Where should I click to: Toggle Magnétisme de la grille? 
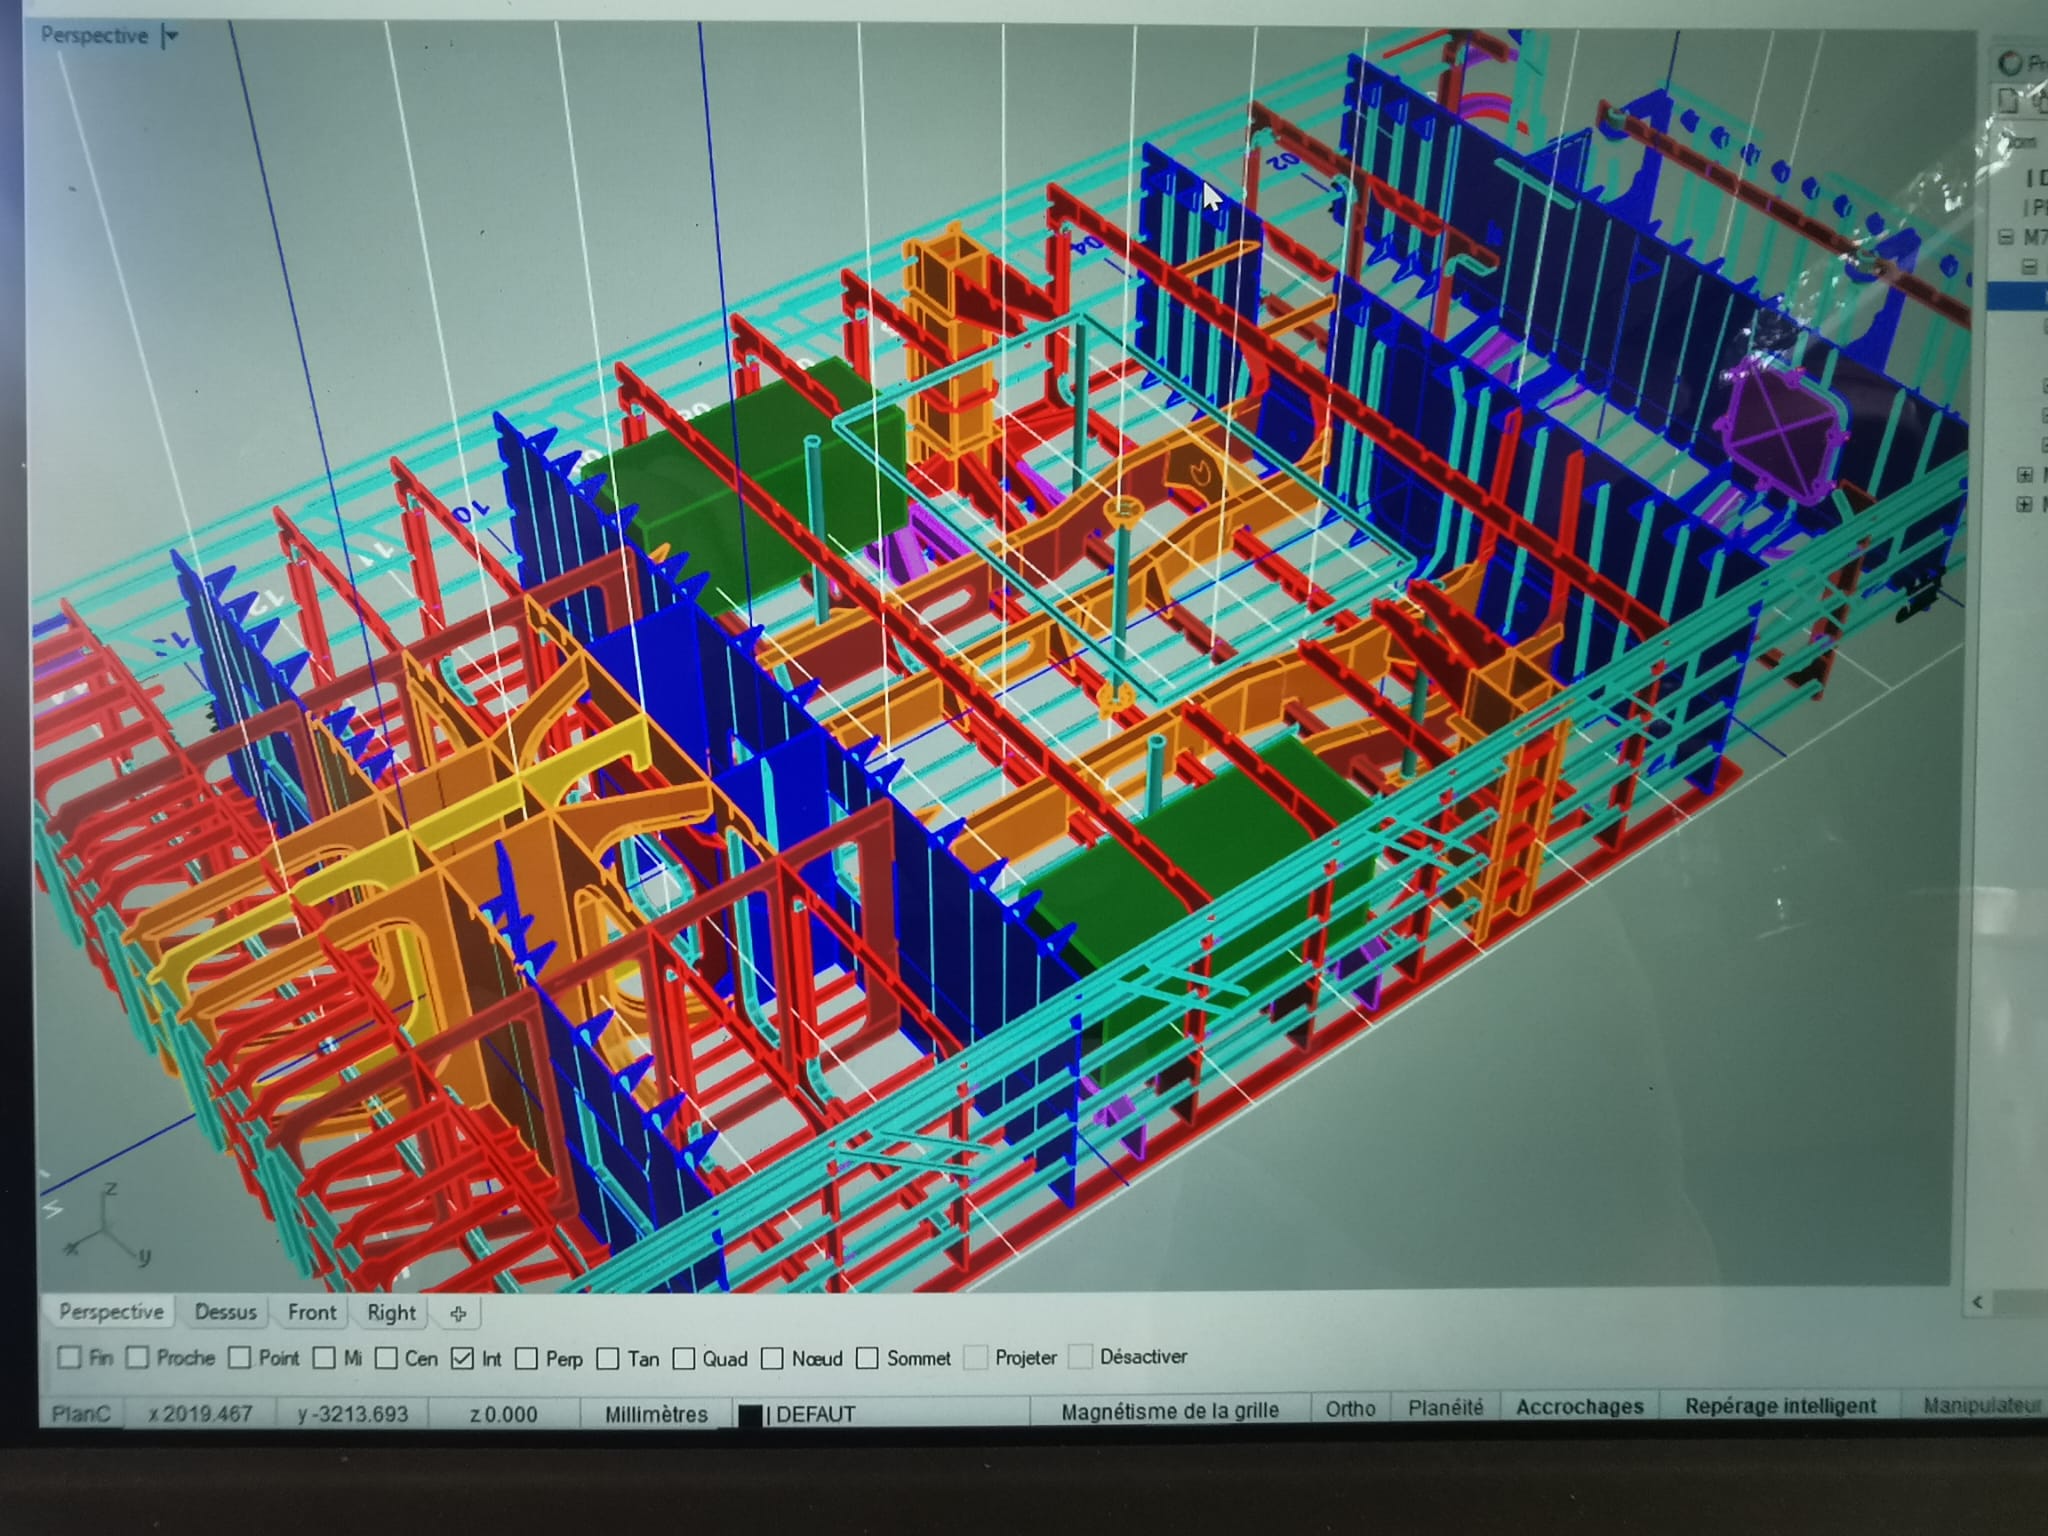(1169, 1410)
